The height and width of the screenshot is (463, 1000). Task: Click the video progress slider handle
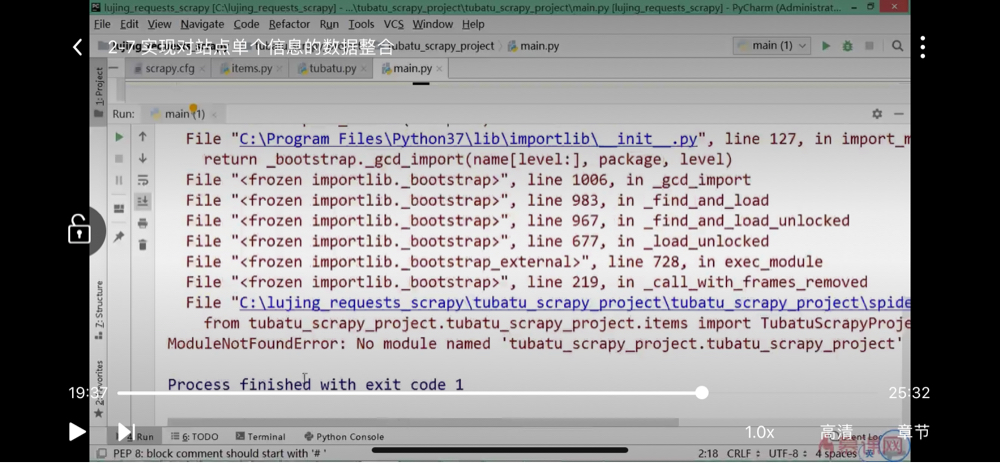click(702, 393)
